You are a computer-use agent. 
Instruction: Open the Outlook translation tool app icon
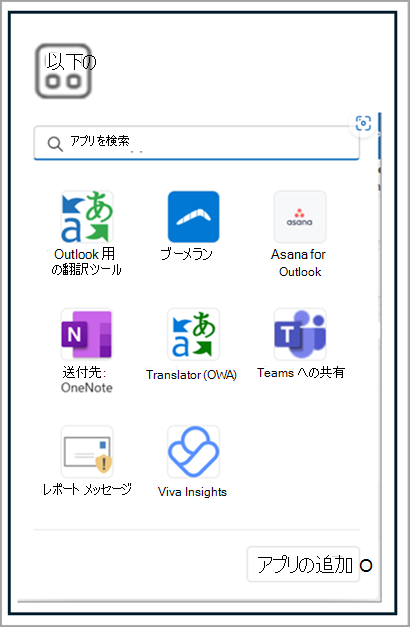[x=87, y=217]
